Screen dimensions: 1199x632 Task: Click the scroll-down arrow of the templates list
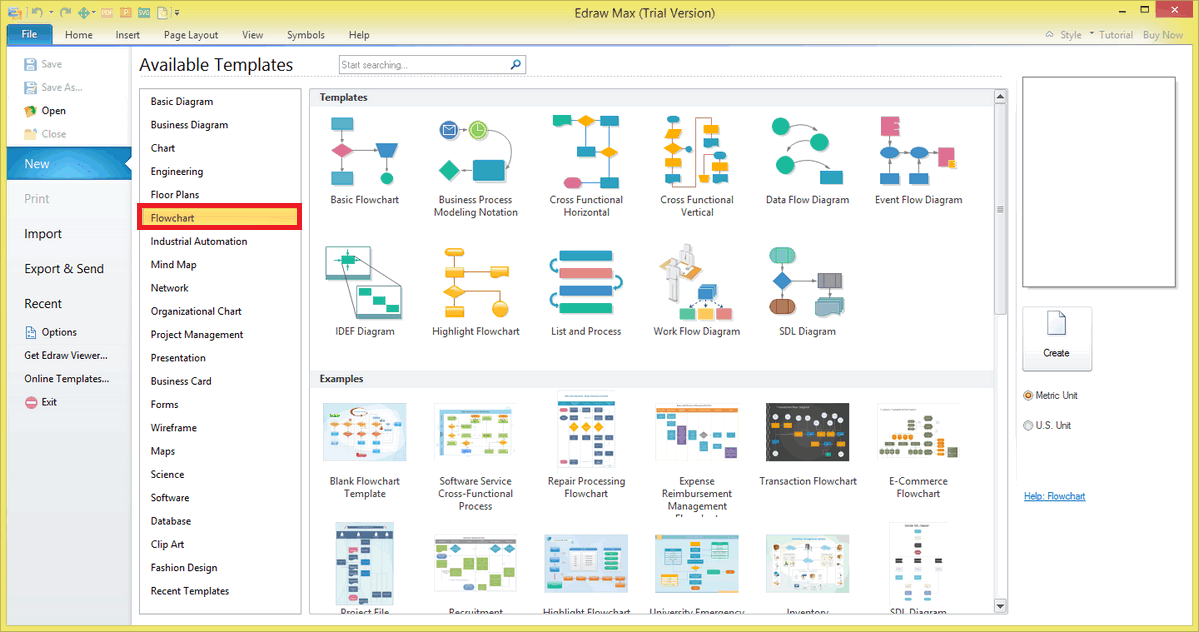[1000, 606]
